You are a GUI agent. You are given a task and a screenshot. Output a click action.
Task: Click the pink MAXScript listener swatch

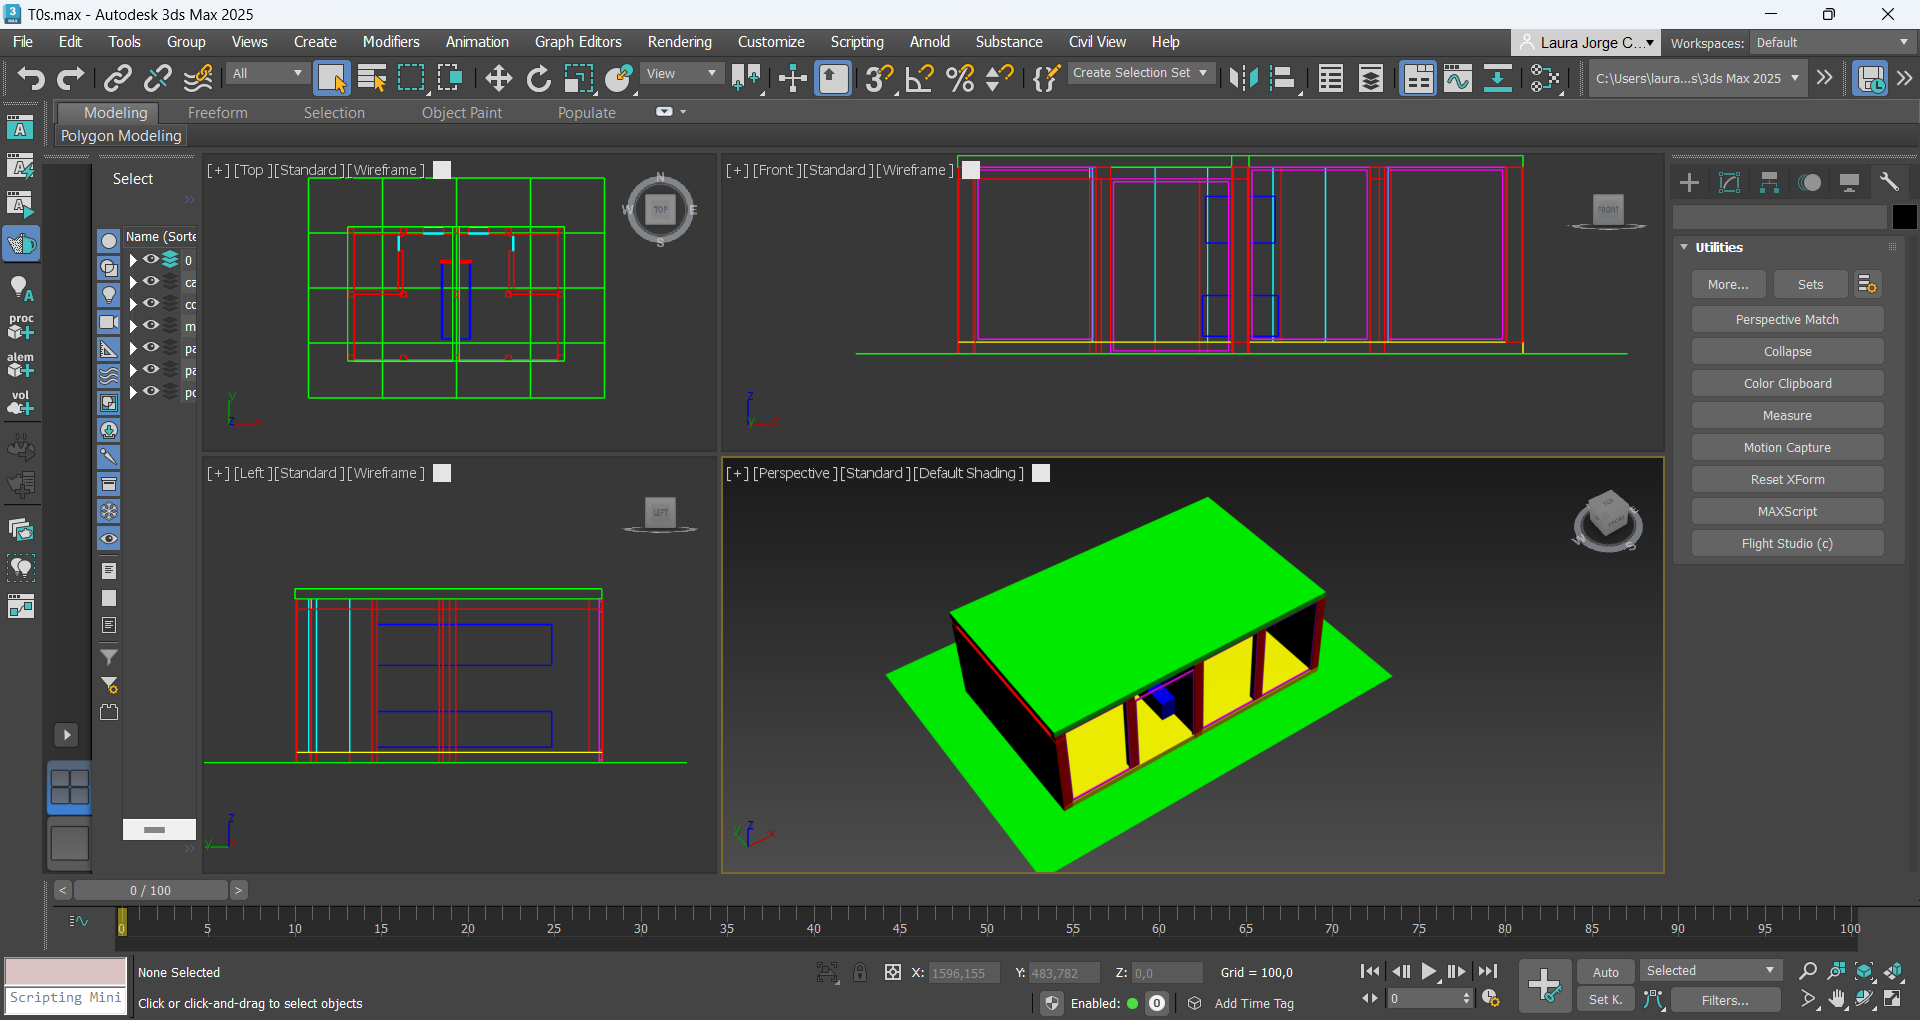tap(66, 972)
